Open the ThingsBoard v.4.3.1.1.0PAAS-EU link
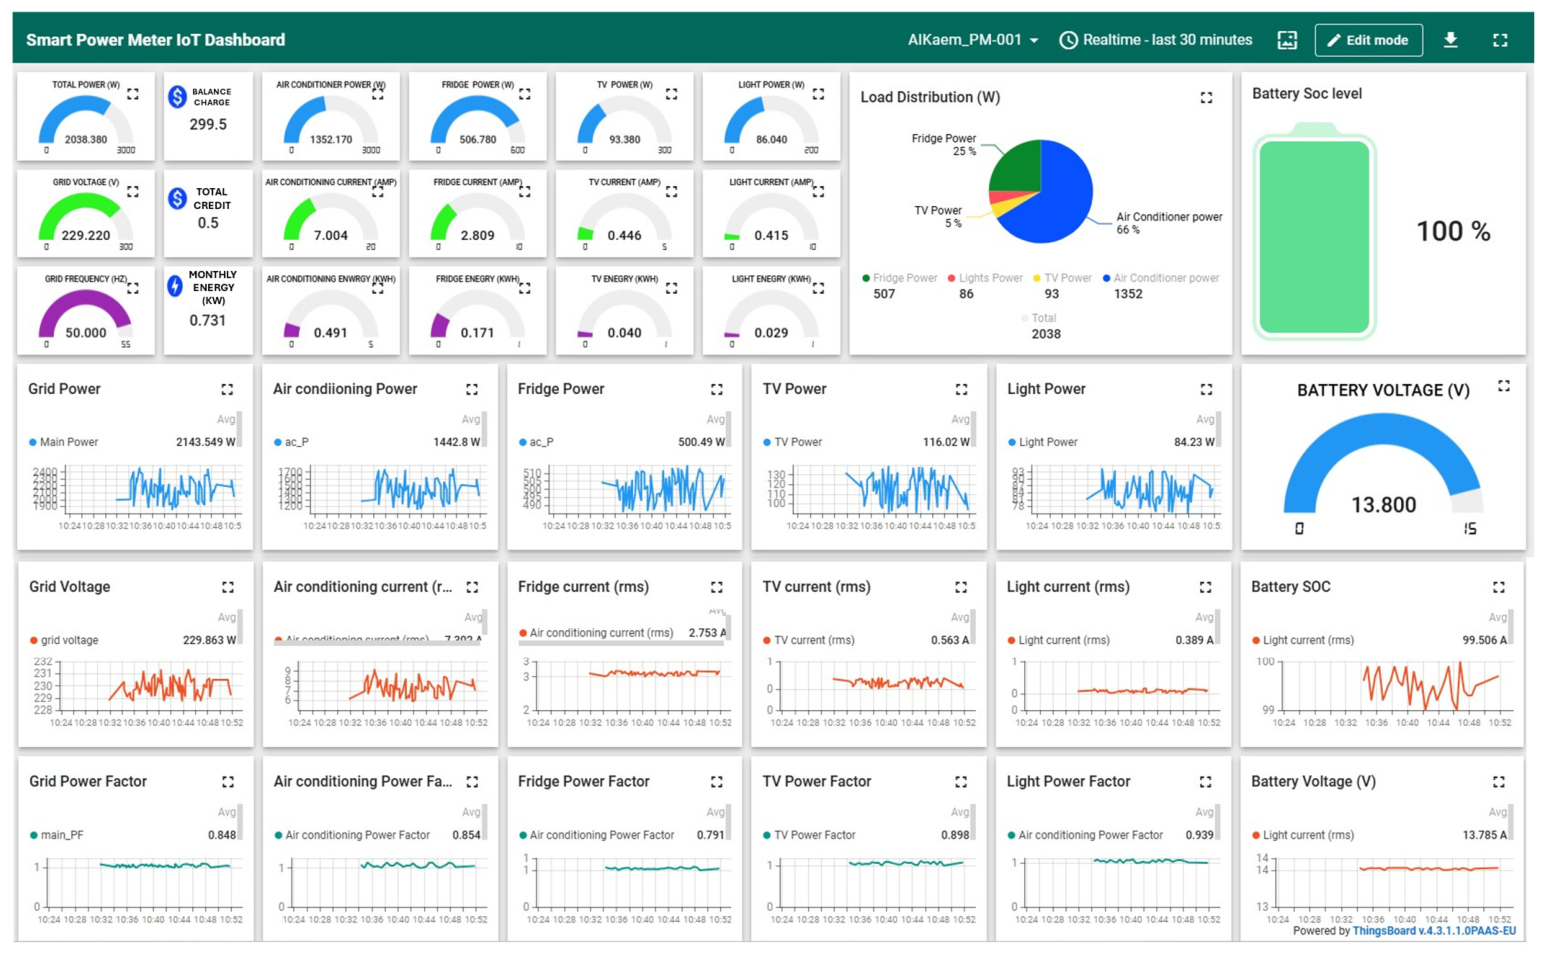Screen dimensions: 1543x955 pos(1434,931)
